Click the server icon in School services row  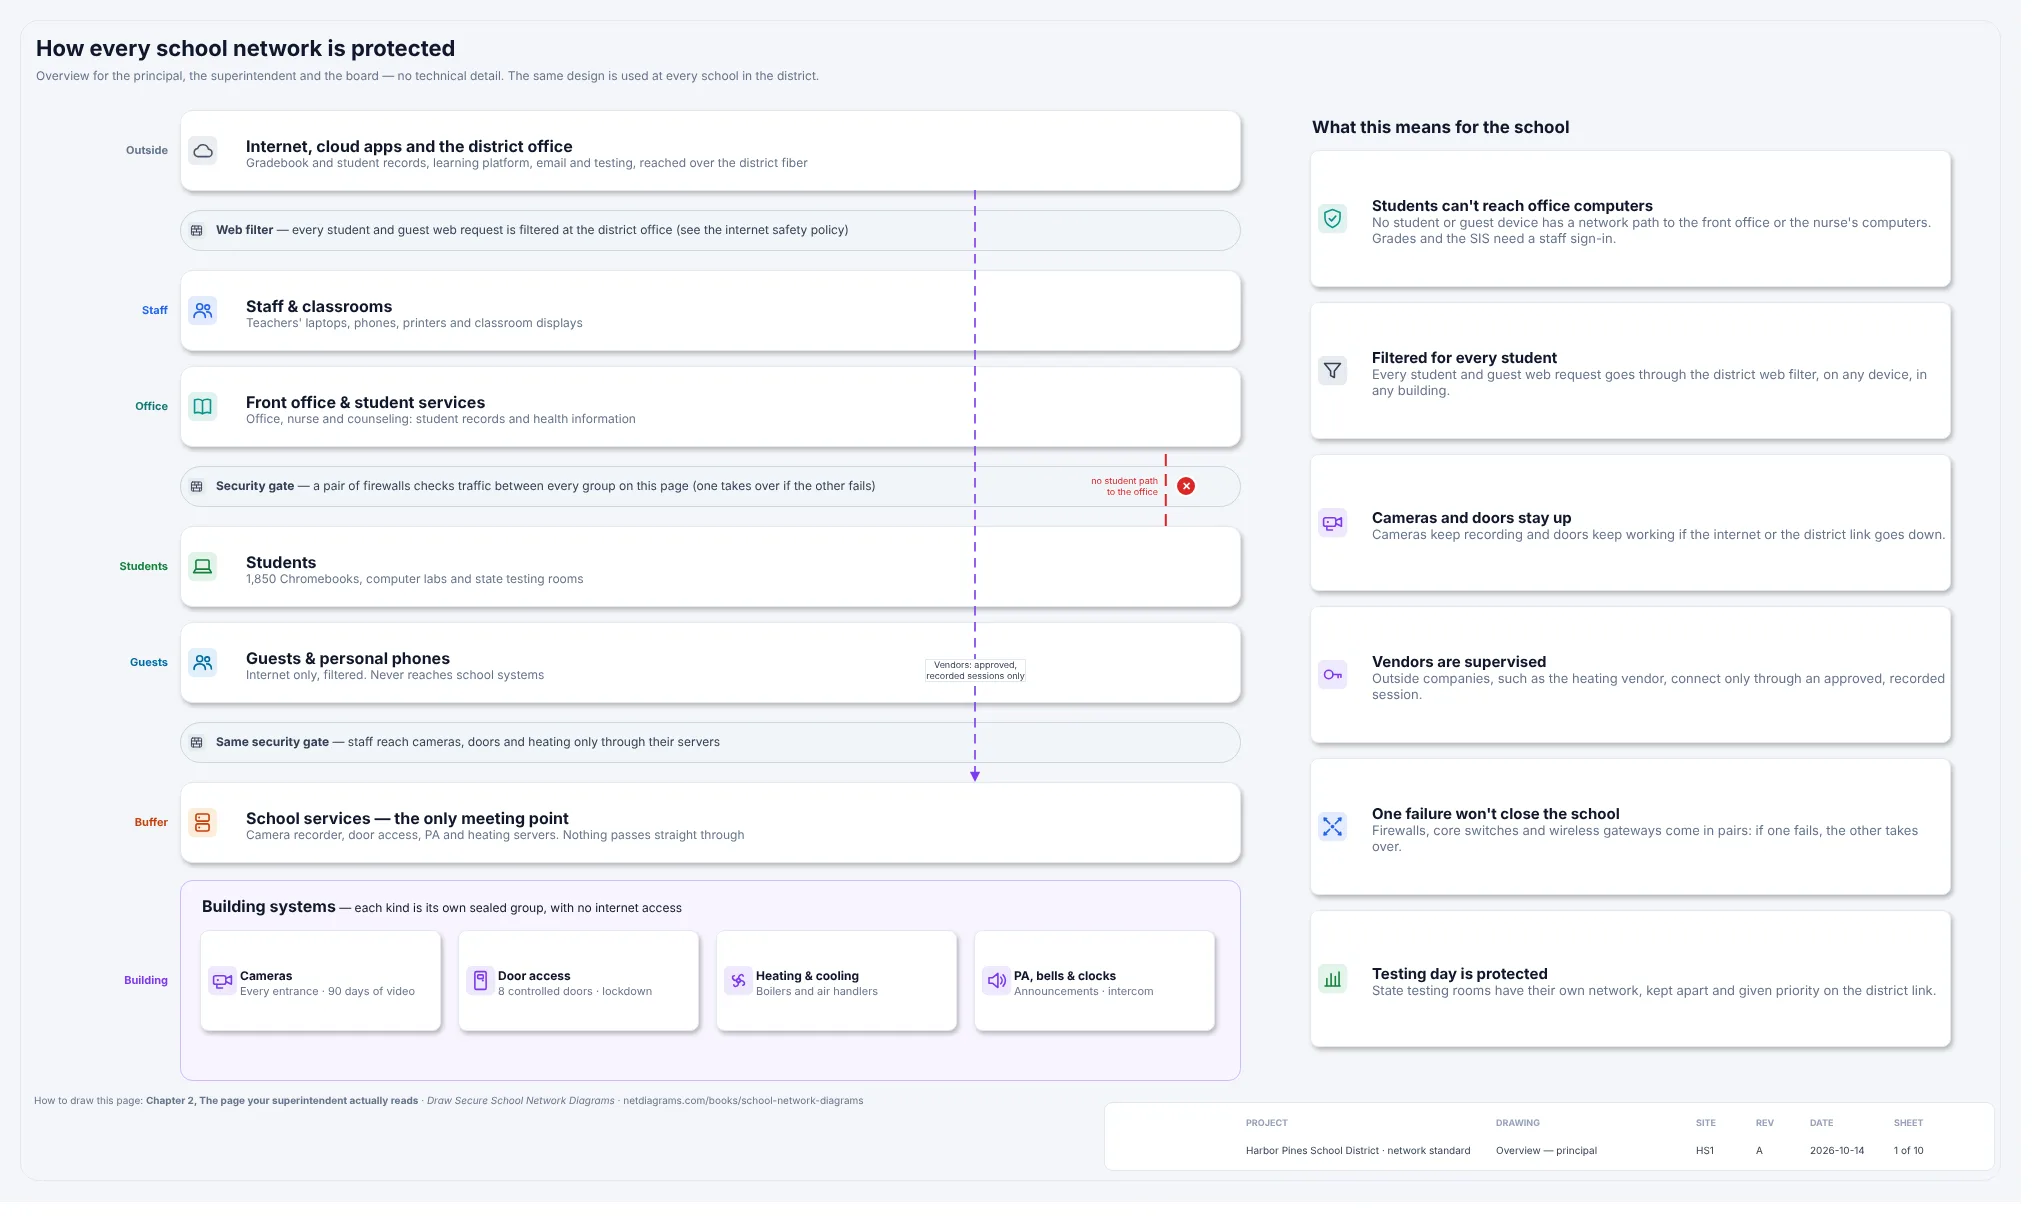pyautogui.click(x=203, y=823)
